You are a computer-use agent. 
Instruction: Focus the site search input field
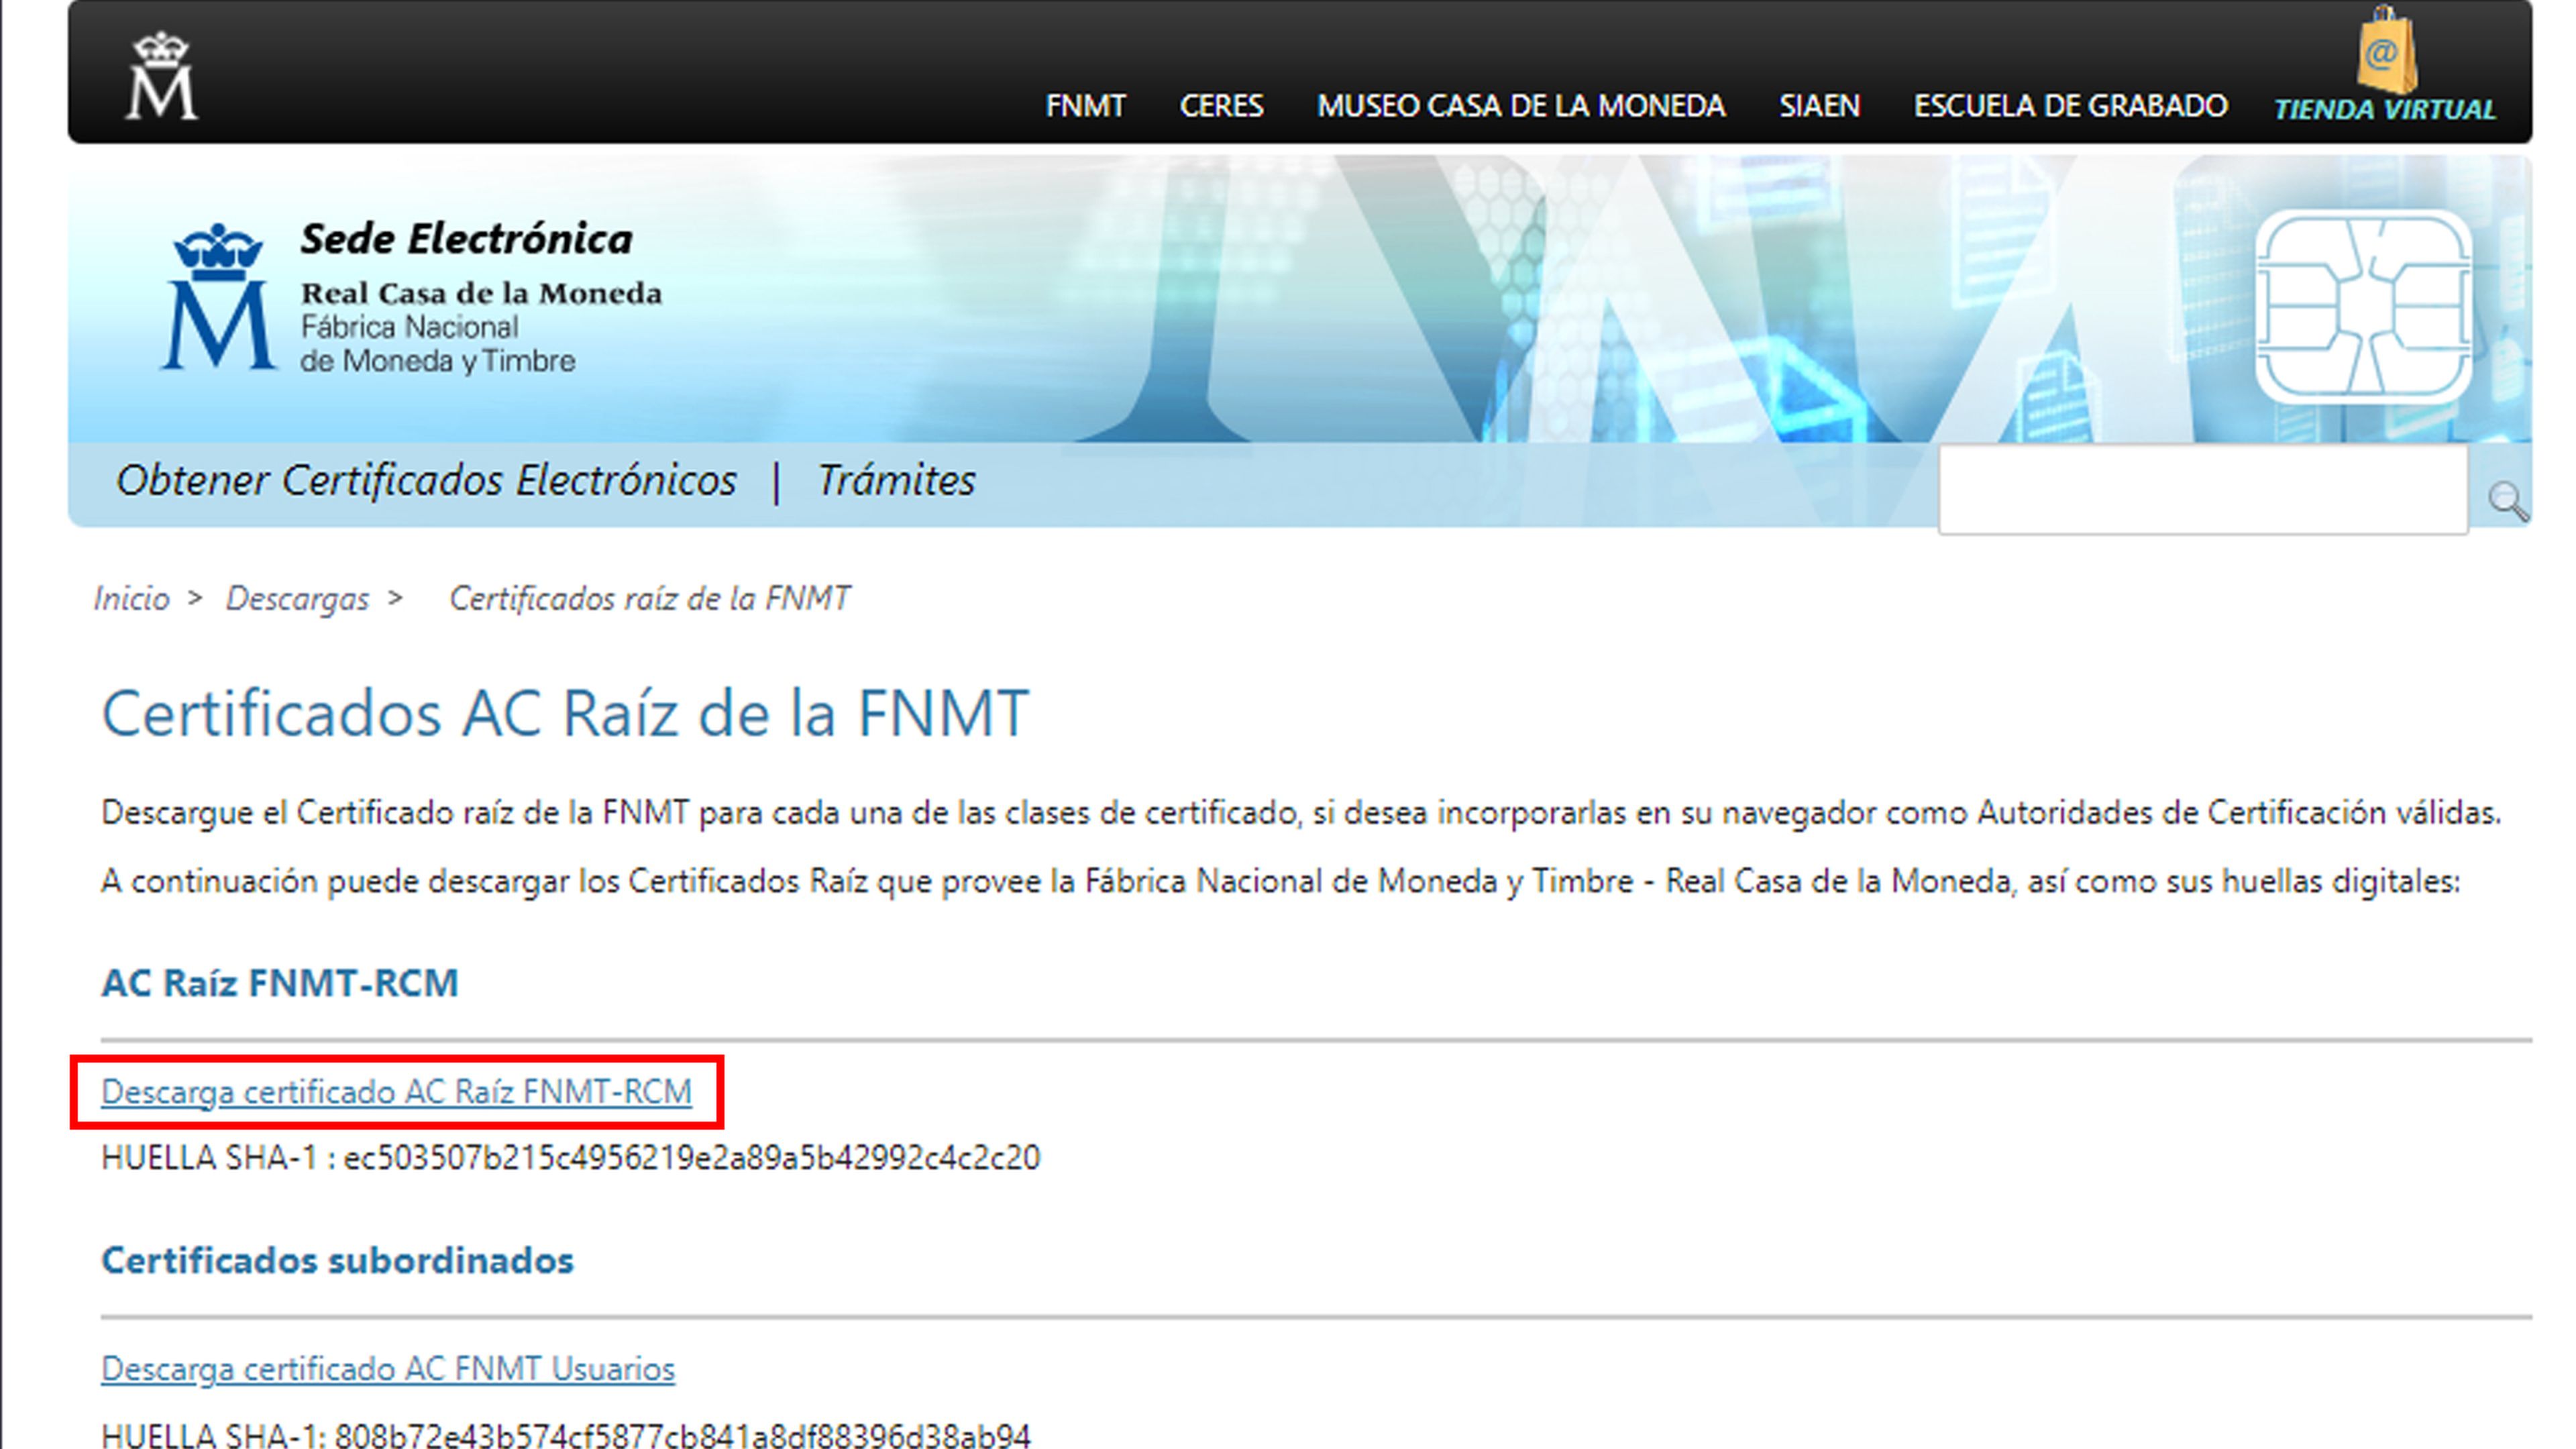tap(2202, 490)
